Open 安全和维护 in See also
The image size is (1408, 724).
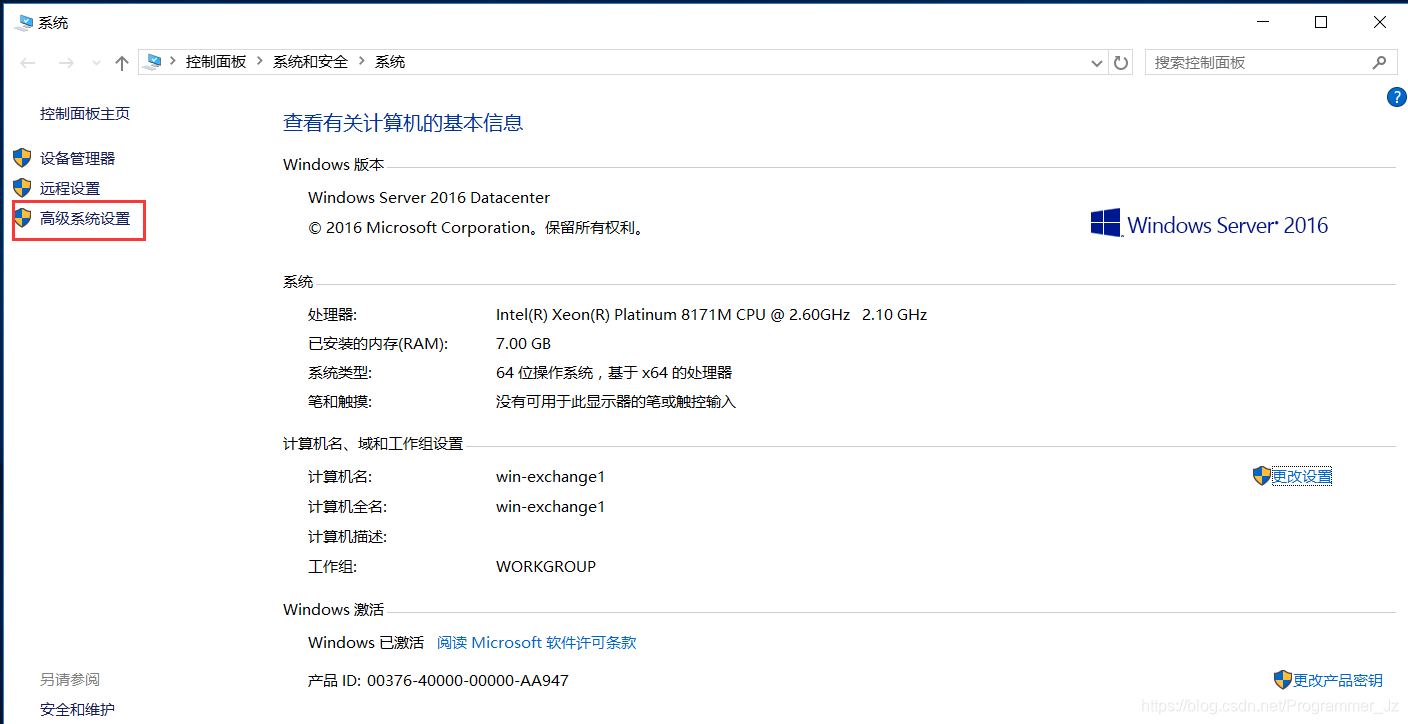77,710
